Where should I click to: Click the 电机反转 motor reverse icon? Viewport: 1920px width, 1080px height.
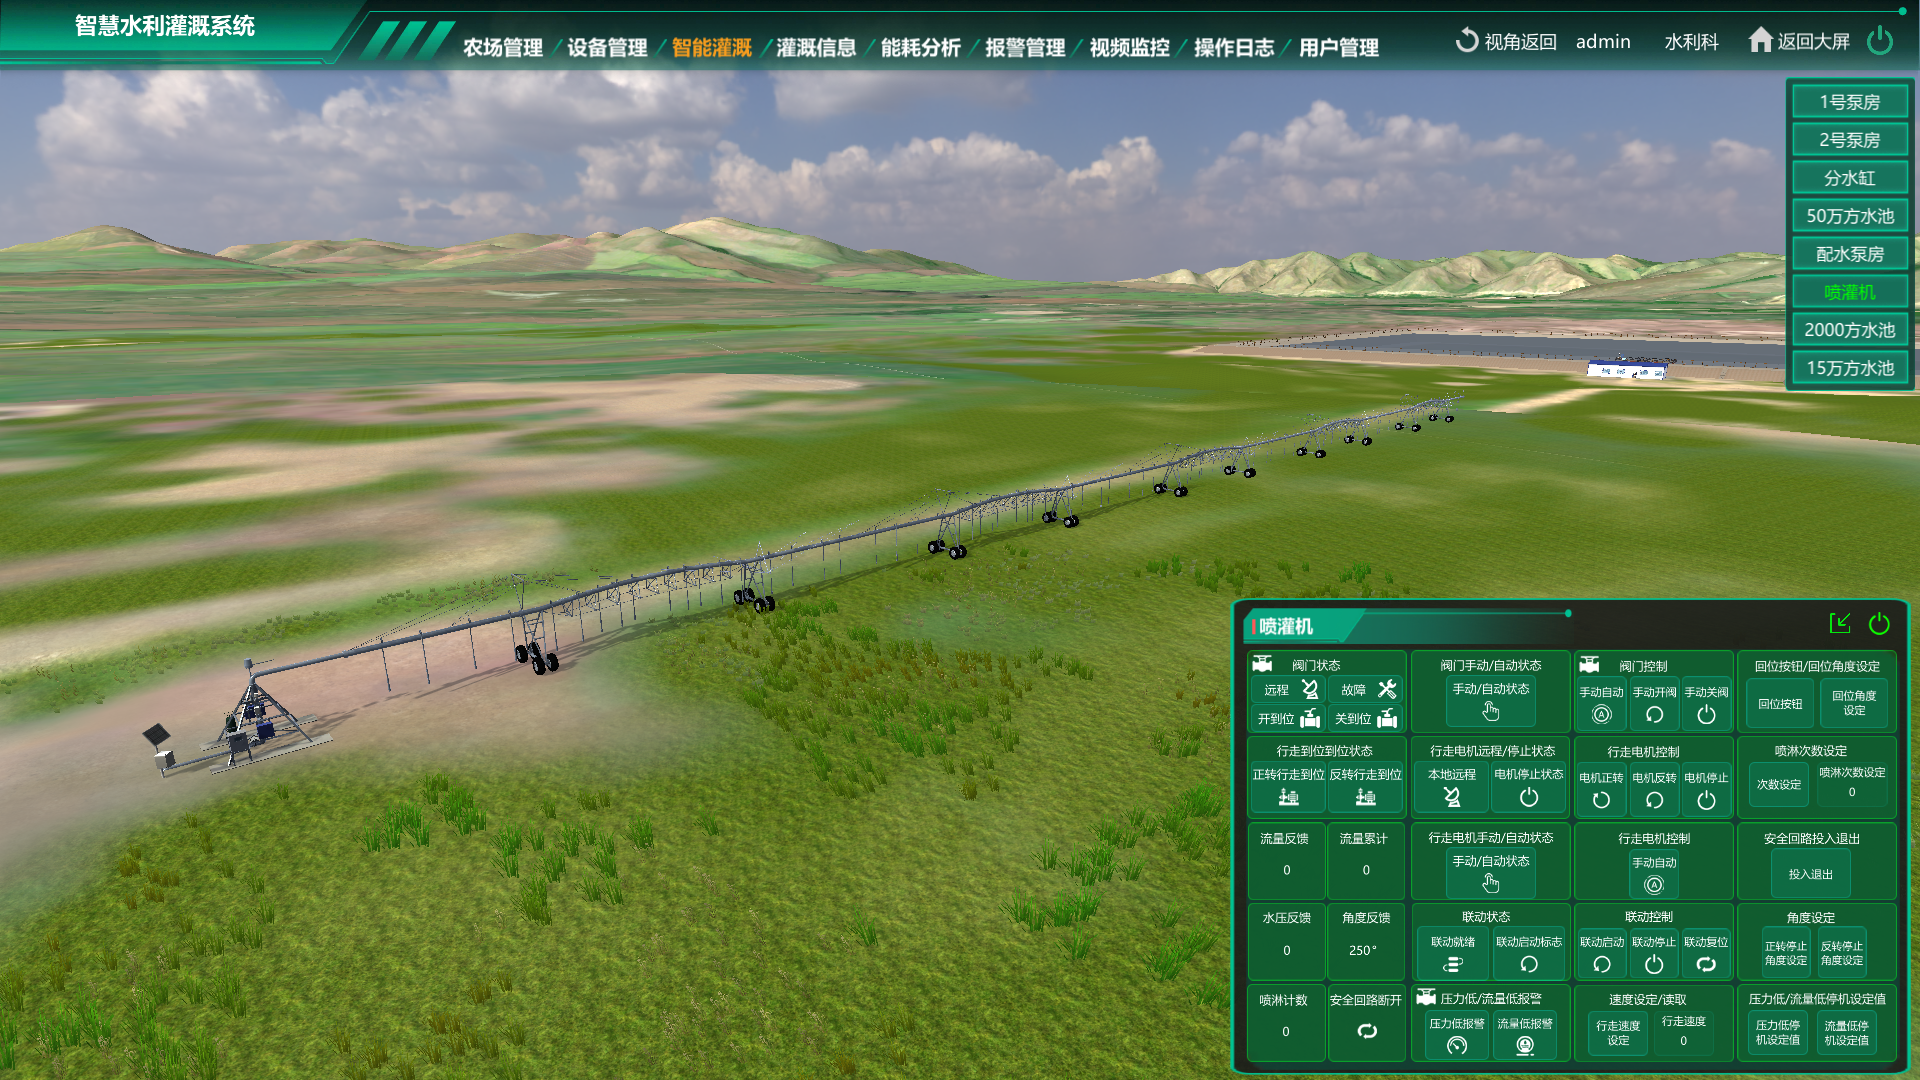(x=1654, y=800)
